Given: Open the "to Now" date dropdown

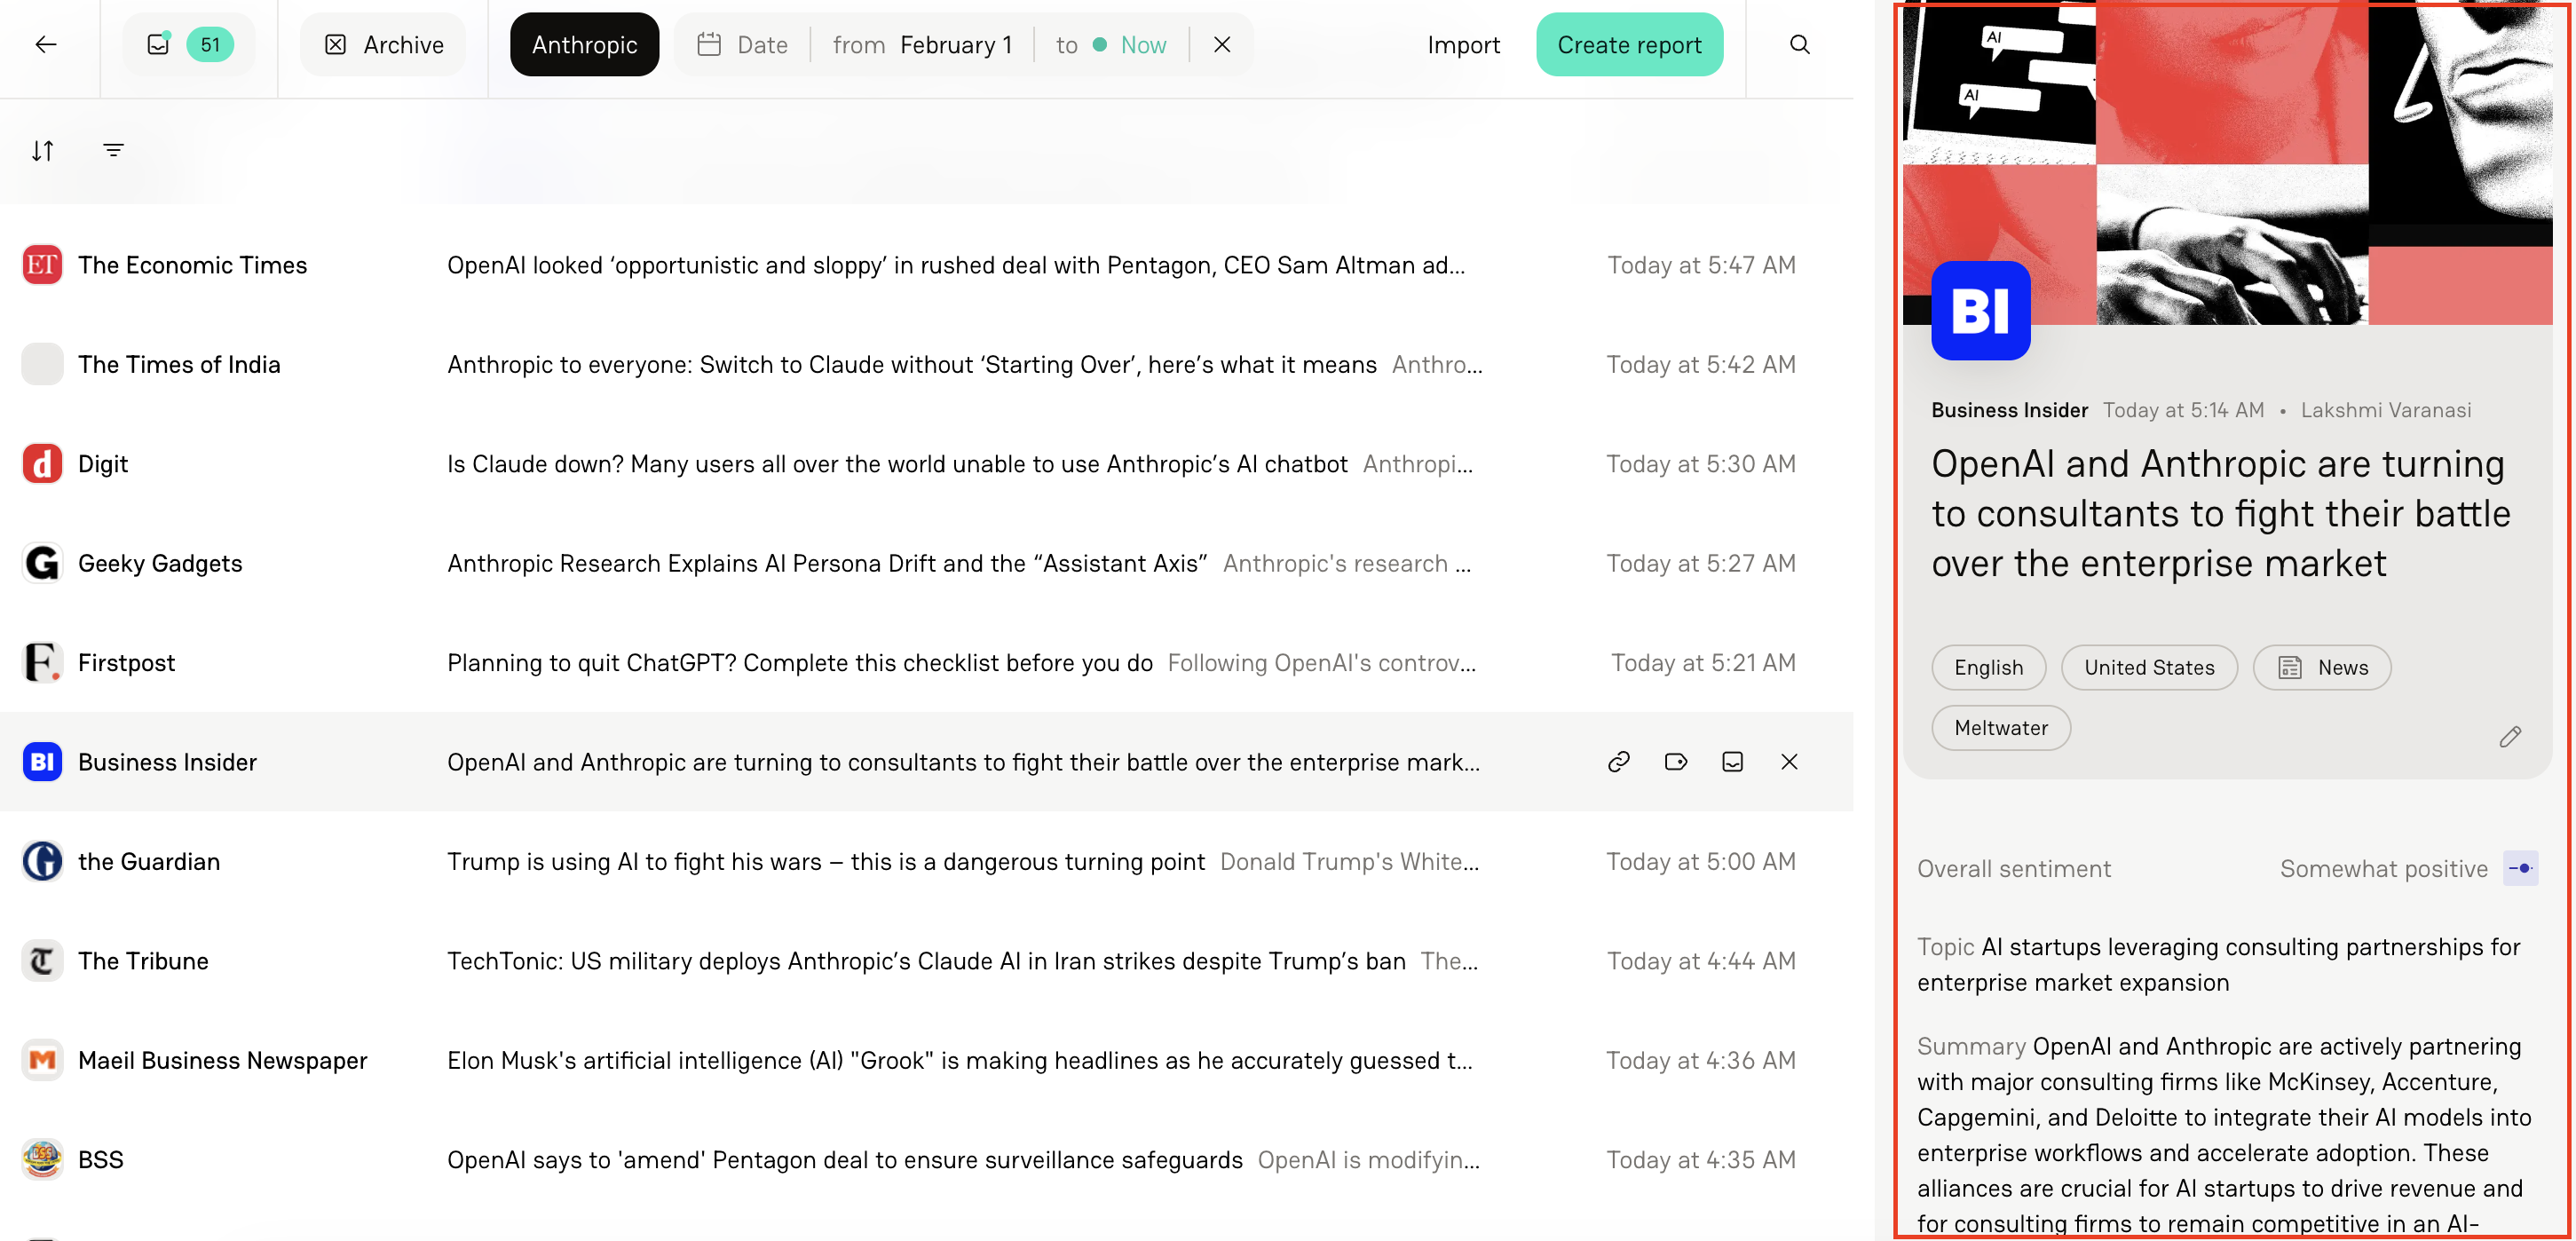Looking at the screenshot, I should click(x=1108, y=44).
